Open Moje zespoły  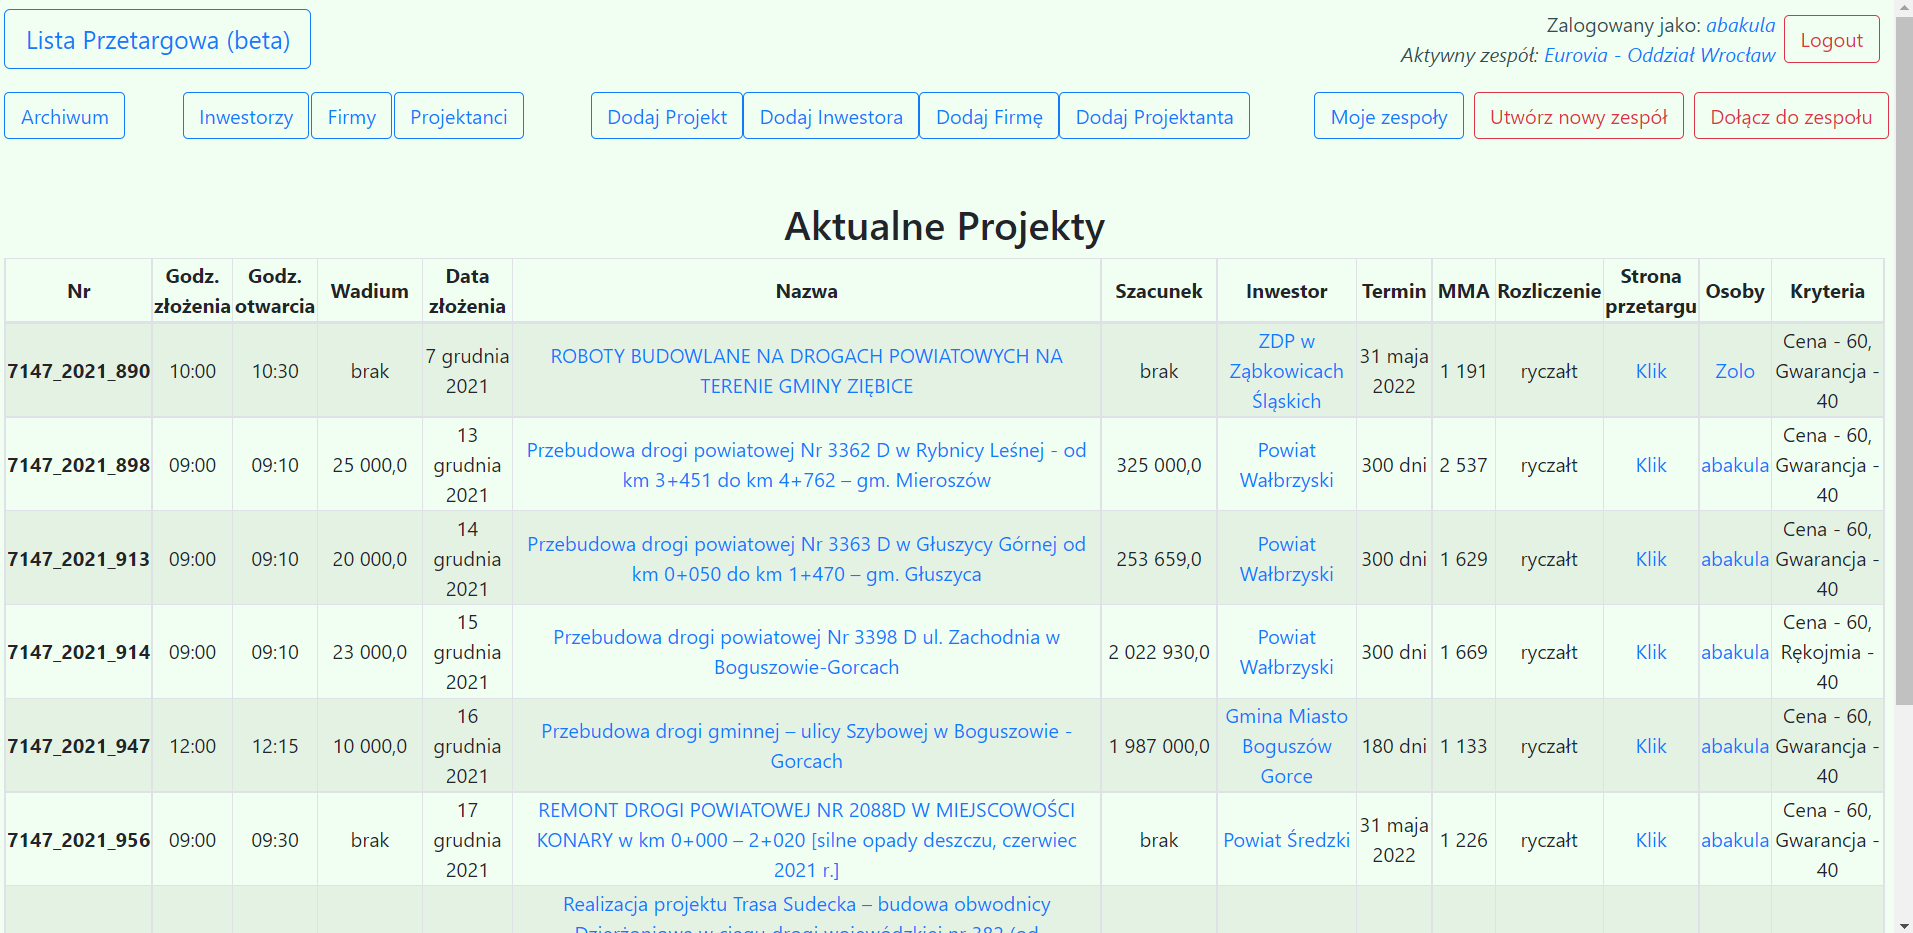(x=1389, y=116)
